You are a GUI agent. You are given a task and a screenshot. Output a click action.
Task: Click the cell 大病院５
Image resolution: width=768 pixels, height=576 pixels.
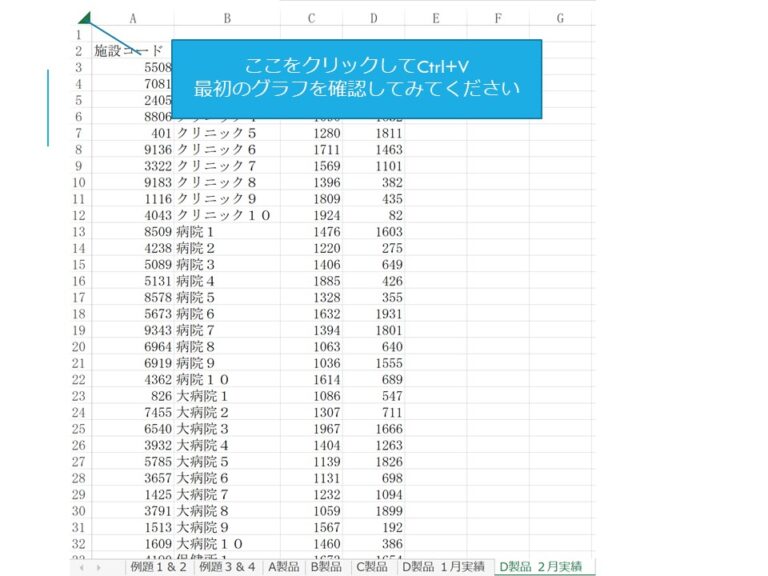[x=227, y=461]
